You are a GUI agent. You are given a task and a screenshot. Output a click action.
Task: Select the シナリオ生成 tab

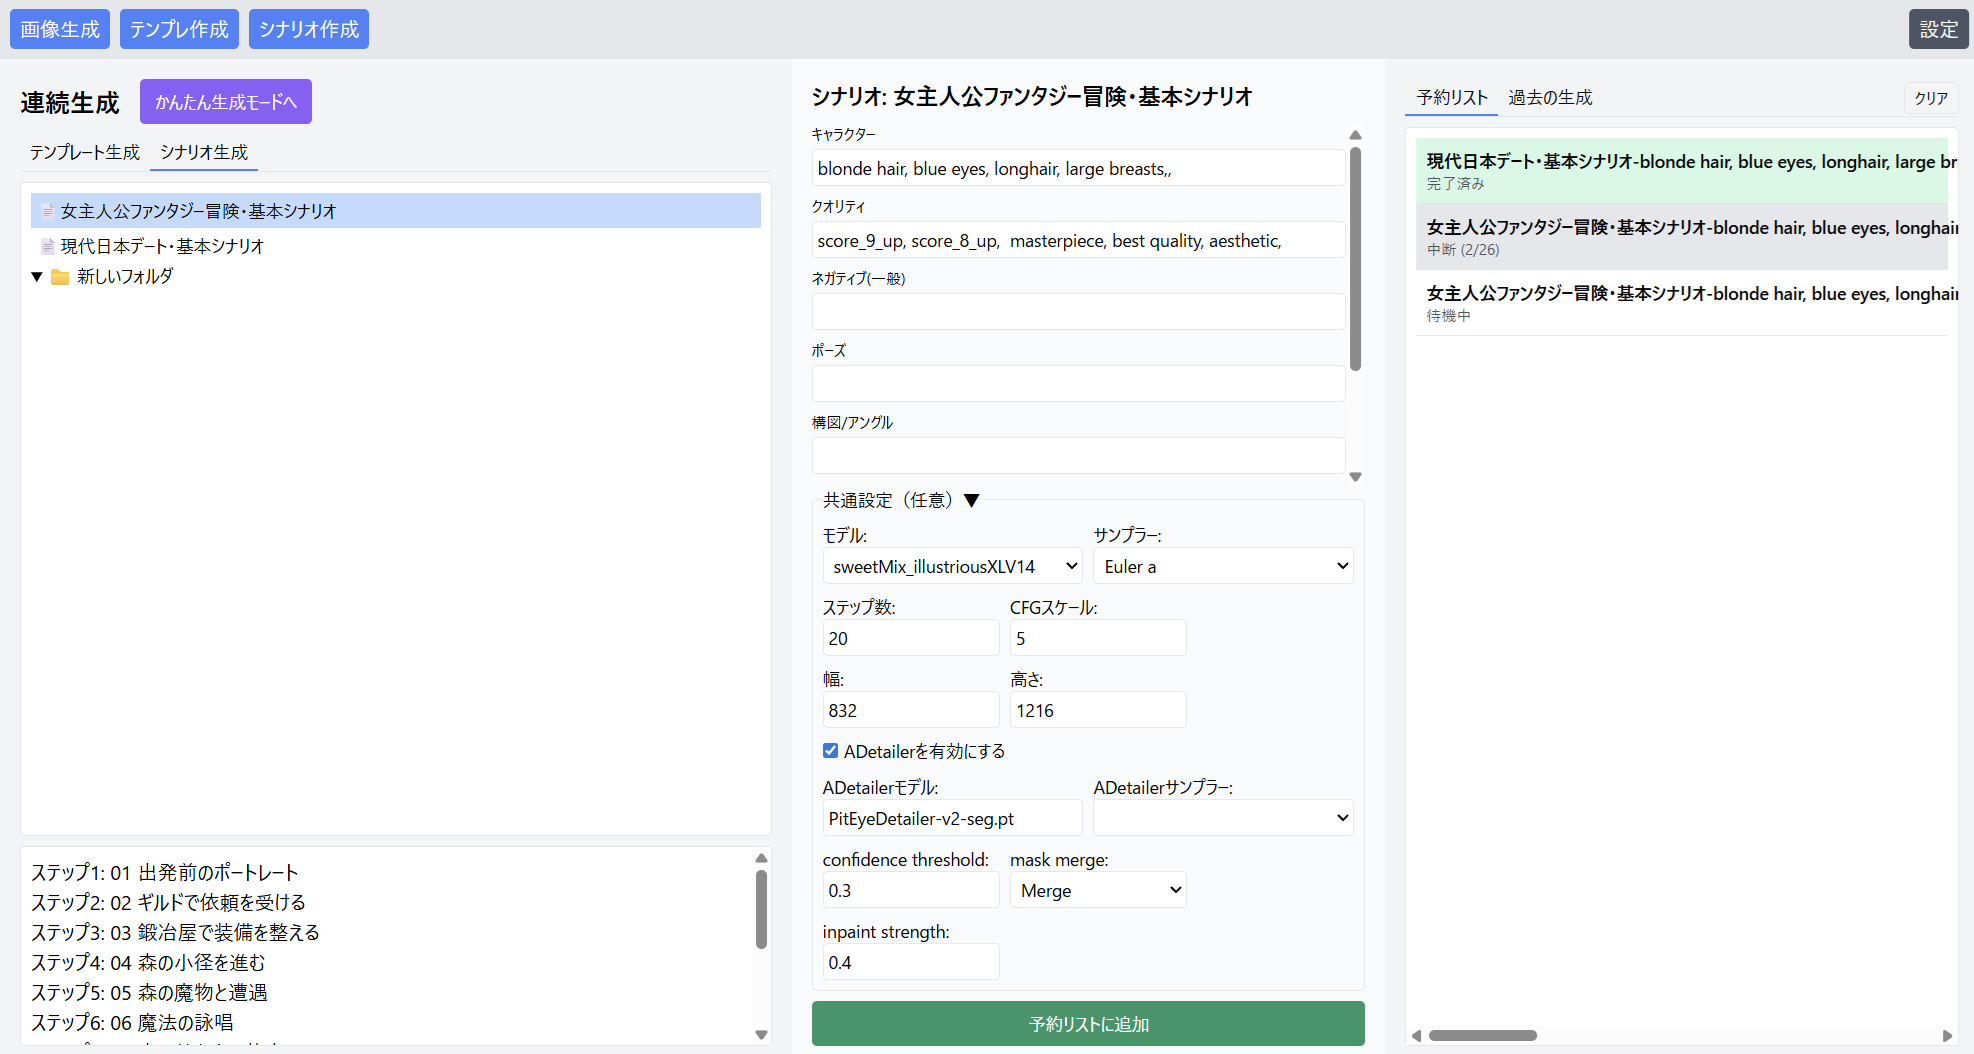point(204,152)
